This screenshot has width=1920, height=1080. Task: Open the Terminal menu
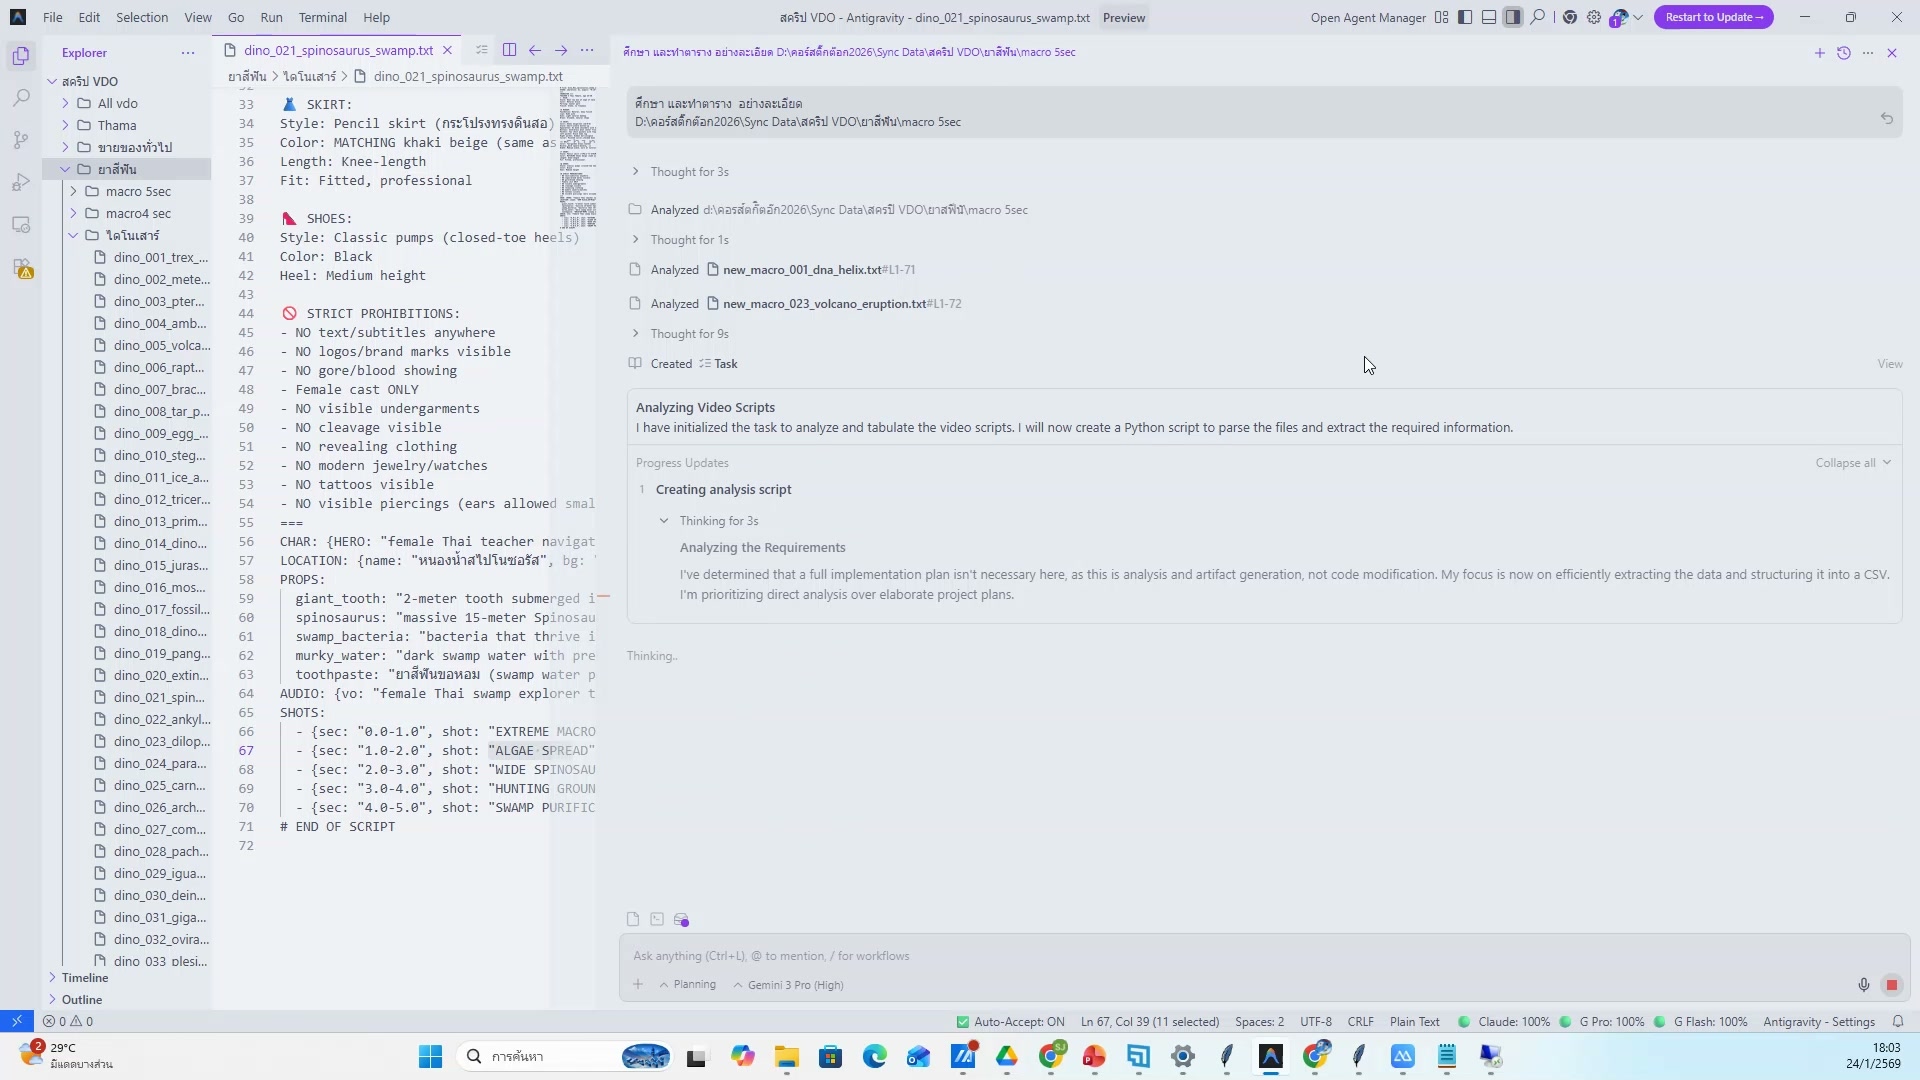point(322,17)
